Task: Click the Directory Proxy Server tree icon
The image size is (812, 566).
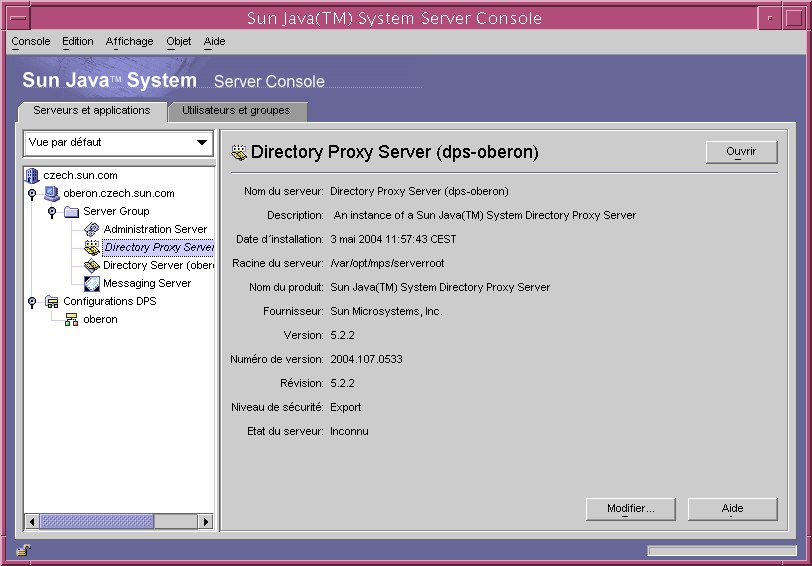Action: (x=92, y=248)
